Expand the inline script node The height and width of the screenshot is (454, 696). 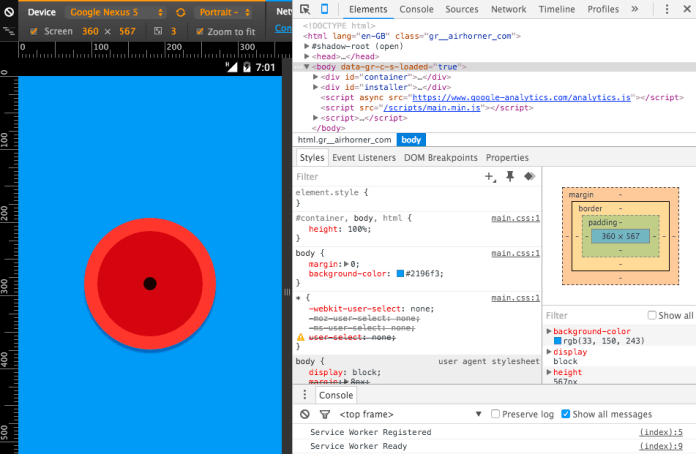316,118
